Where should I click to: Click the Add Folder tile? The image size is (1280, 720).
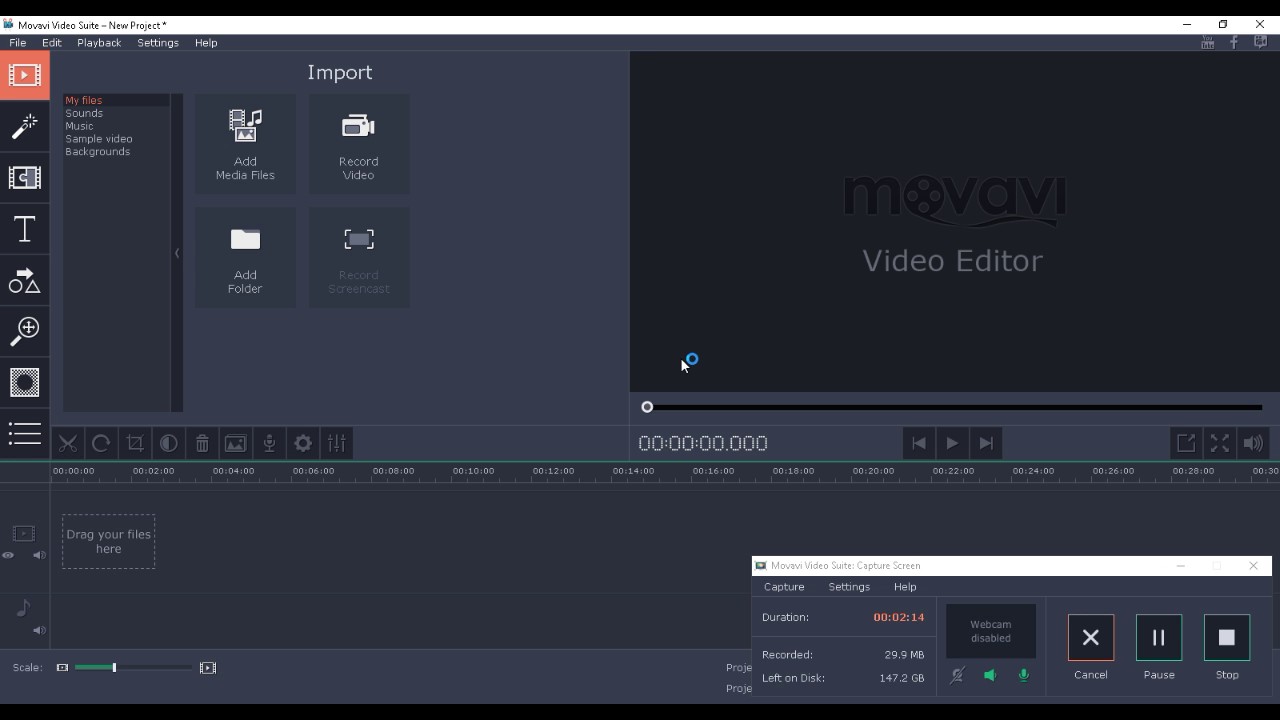pyautogui.click(x=245, y=257)
